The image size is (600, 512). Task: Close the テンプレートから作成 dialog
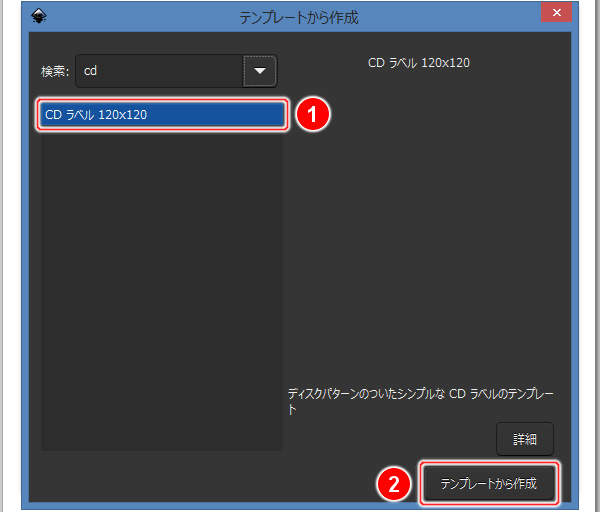pos(556,12)
